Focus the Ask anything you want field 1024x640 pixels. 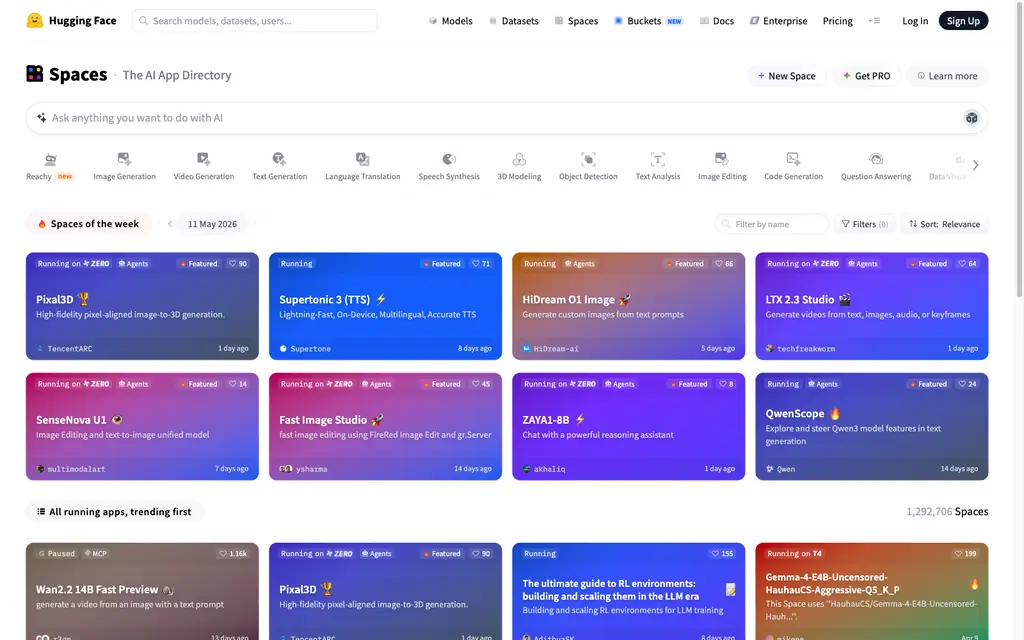pos(506,118)
